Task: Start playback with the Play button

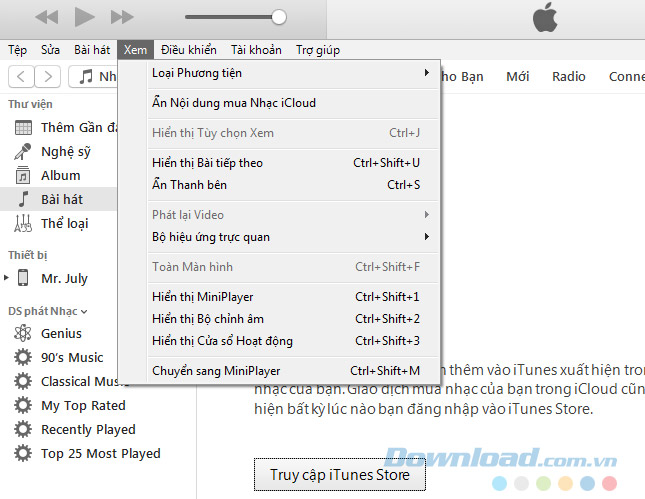Action: [x=85, y=17]
